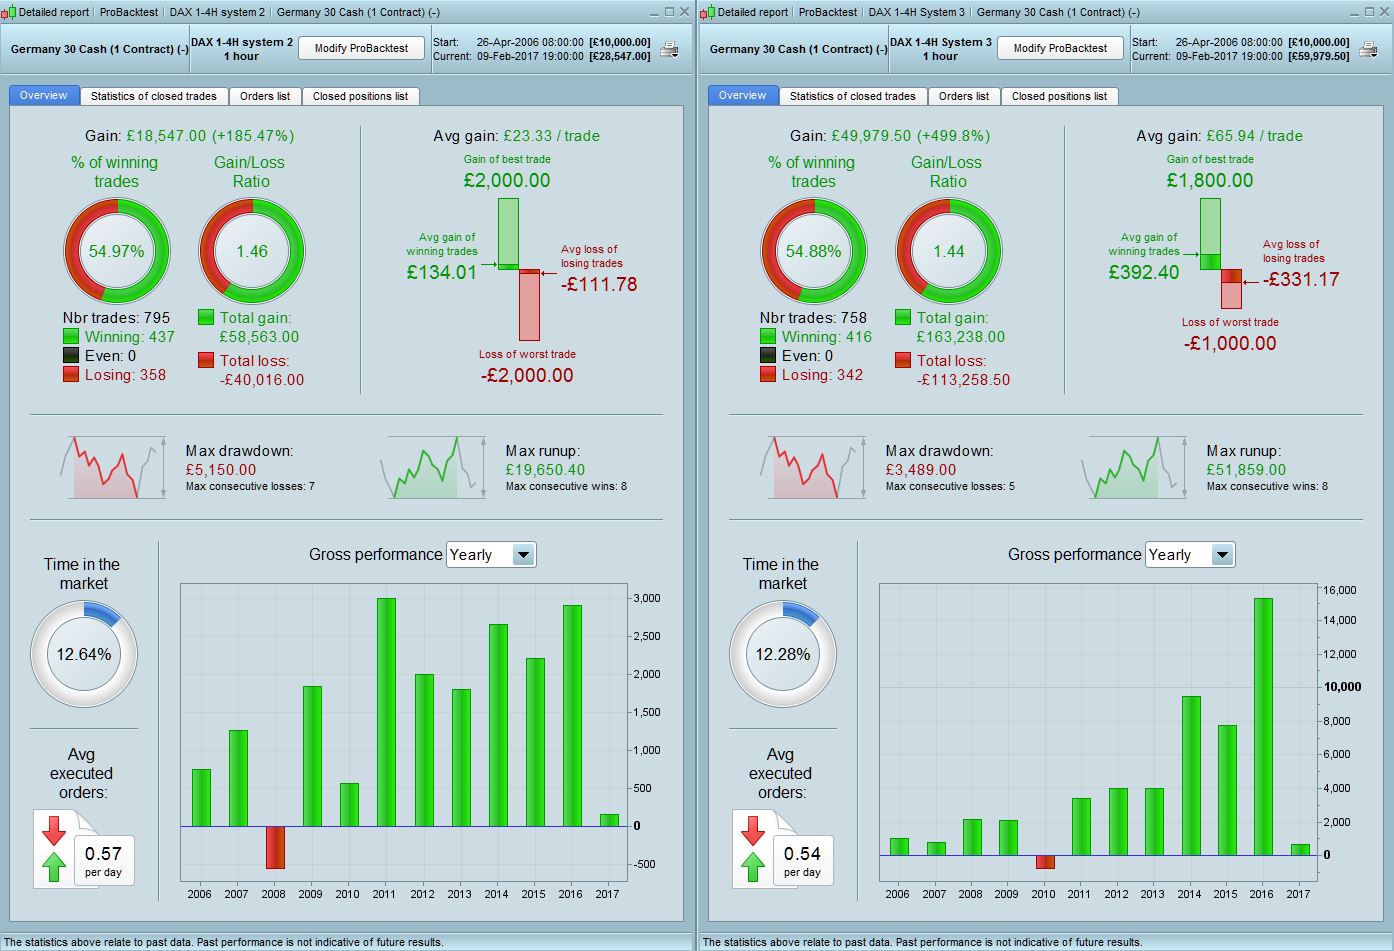Select the red 2008 bar in system 2 yearly chart
This screenshot has height=951, width=1394.
coord(275,847)
